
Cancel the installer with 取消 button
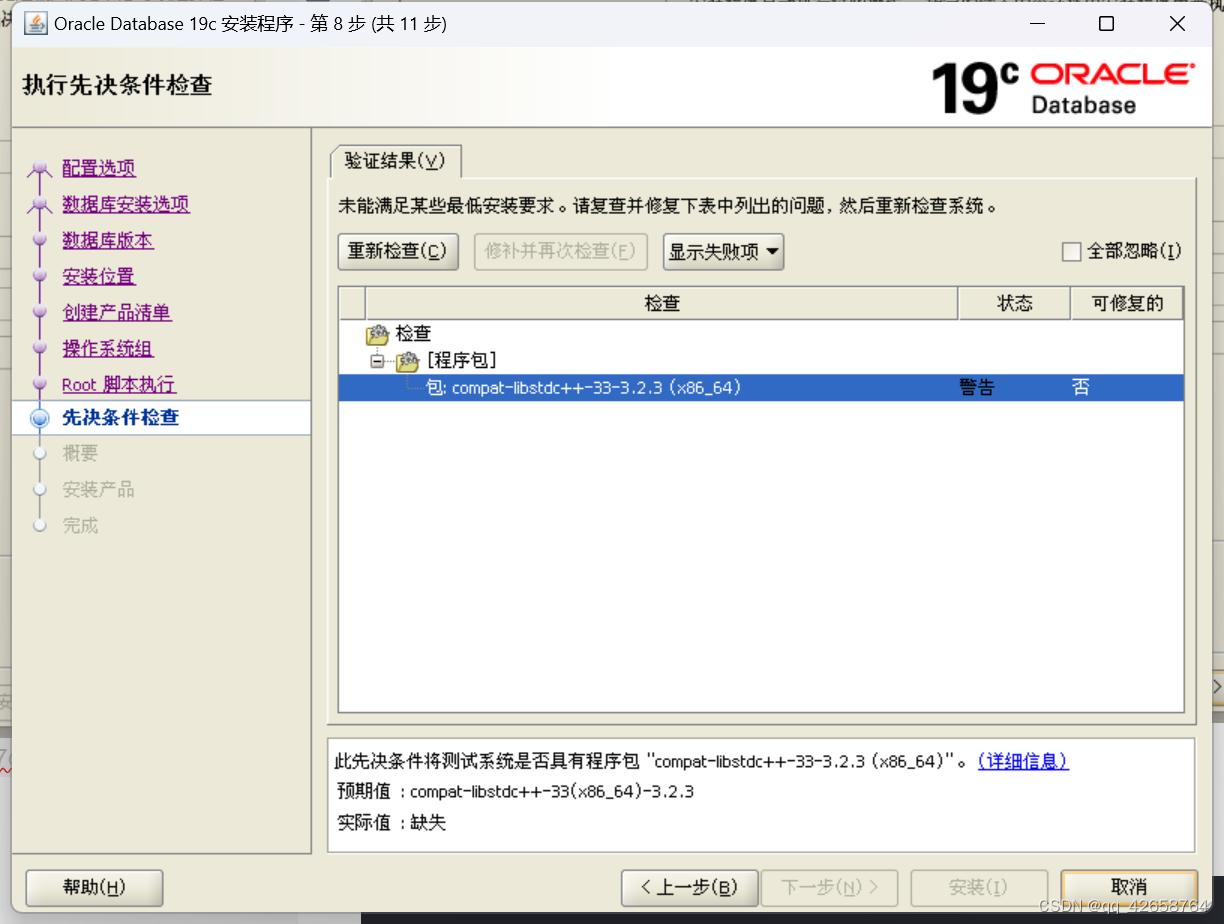pyautogui.click(x=1129, y=888)
